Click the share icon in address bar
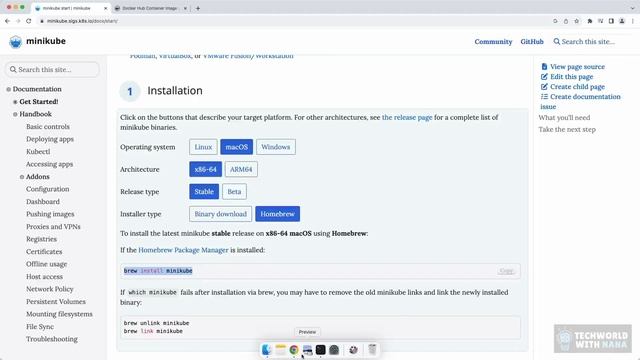This screenshot has width=640, height=360. 566,21
